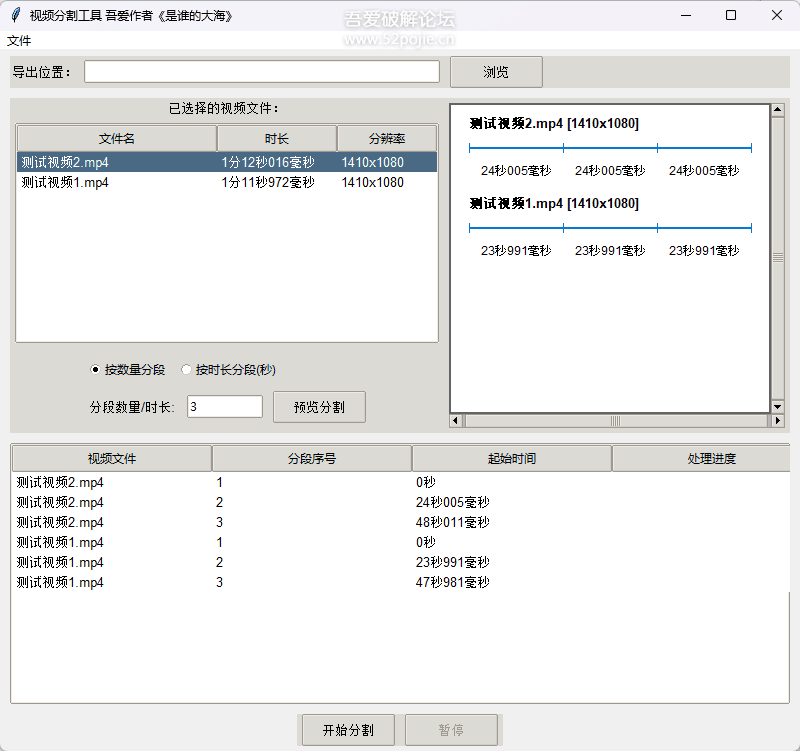Click 起始时间 column header
The height and width of the screenshot is (751, 800).
pos(512,459)
